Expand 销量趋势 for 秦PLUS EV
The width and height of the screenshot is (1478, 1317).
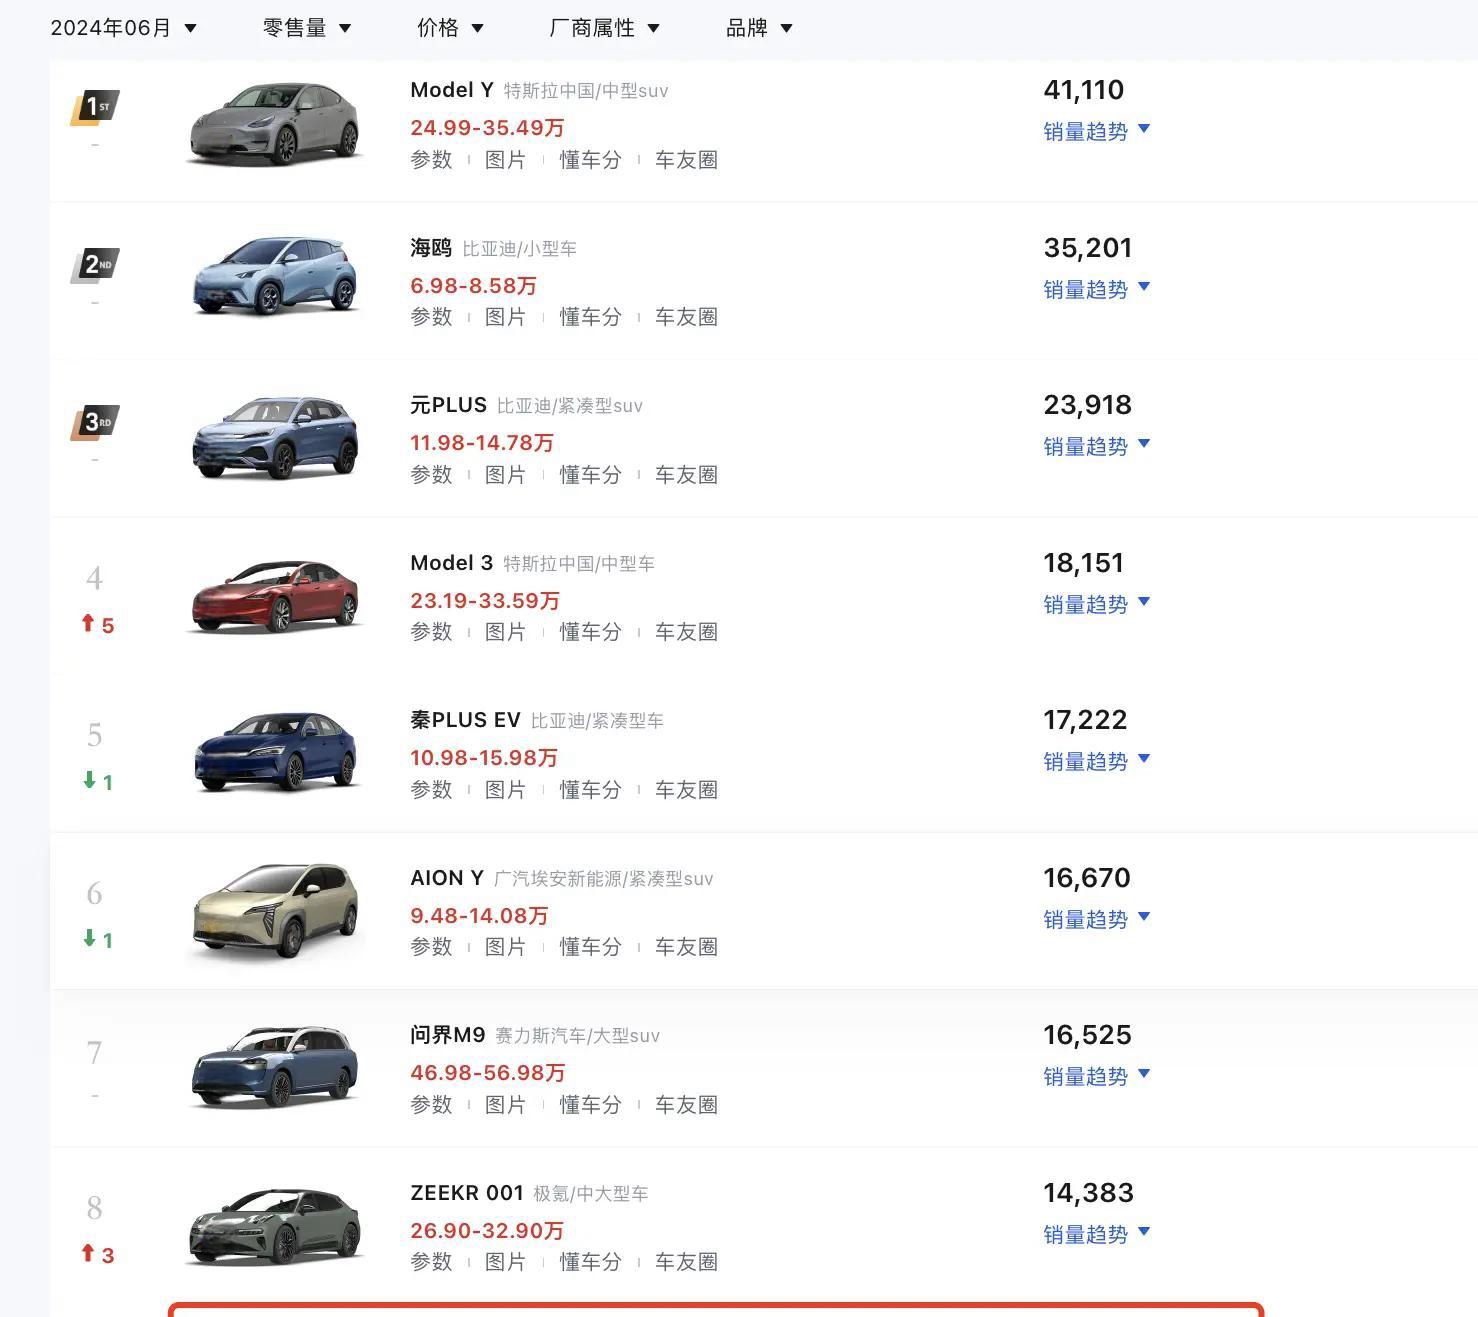[x=1097, y=761]
